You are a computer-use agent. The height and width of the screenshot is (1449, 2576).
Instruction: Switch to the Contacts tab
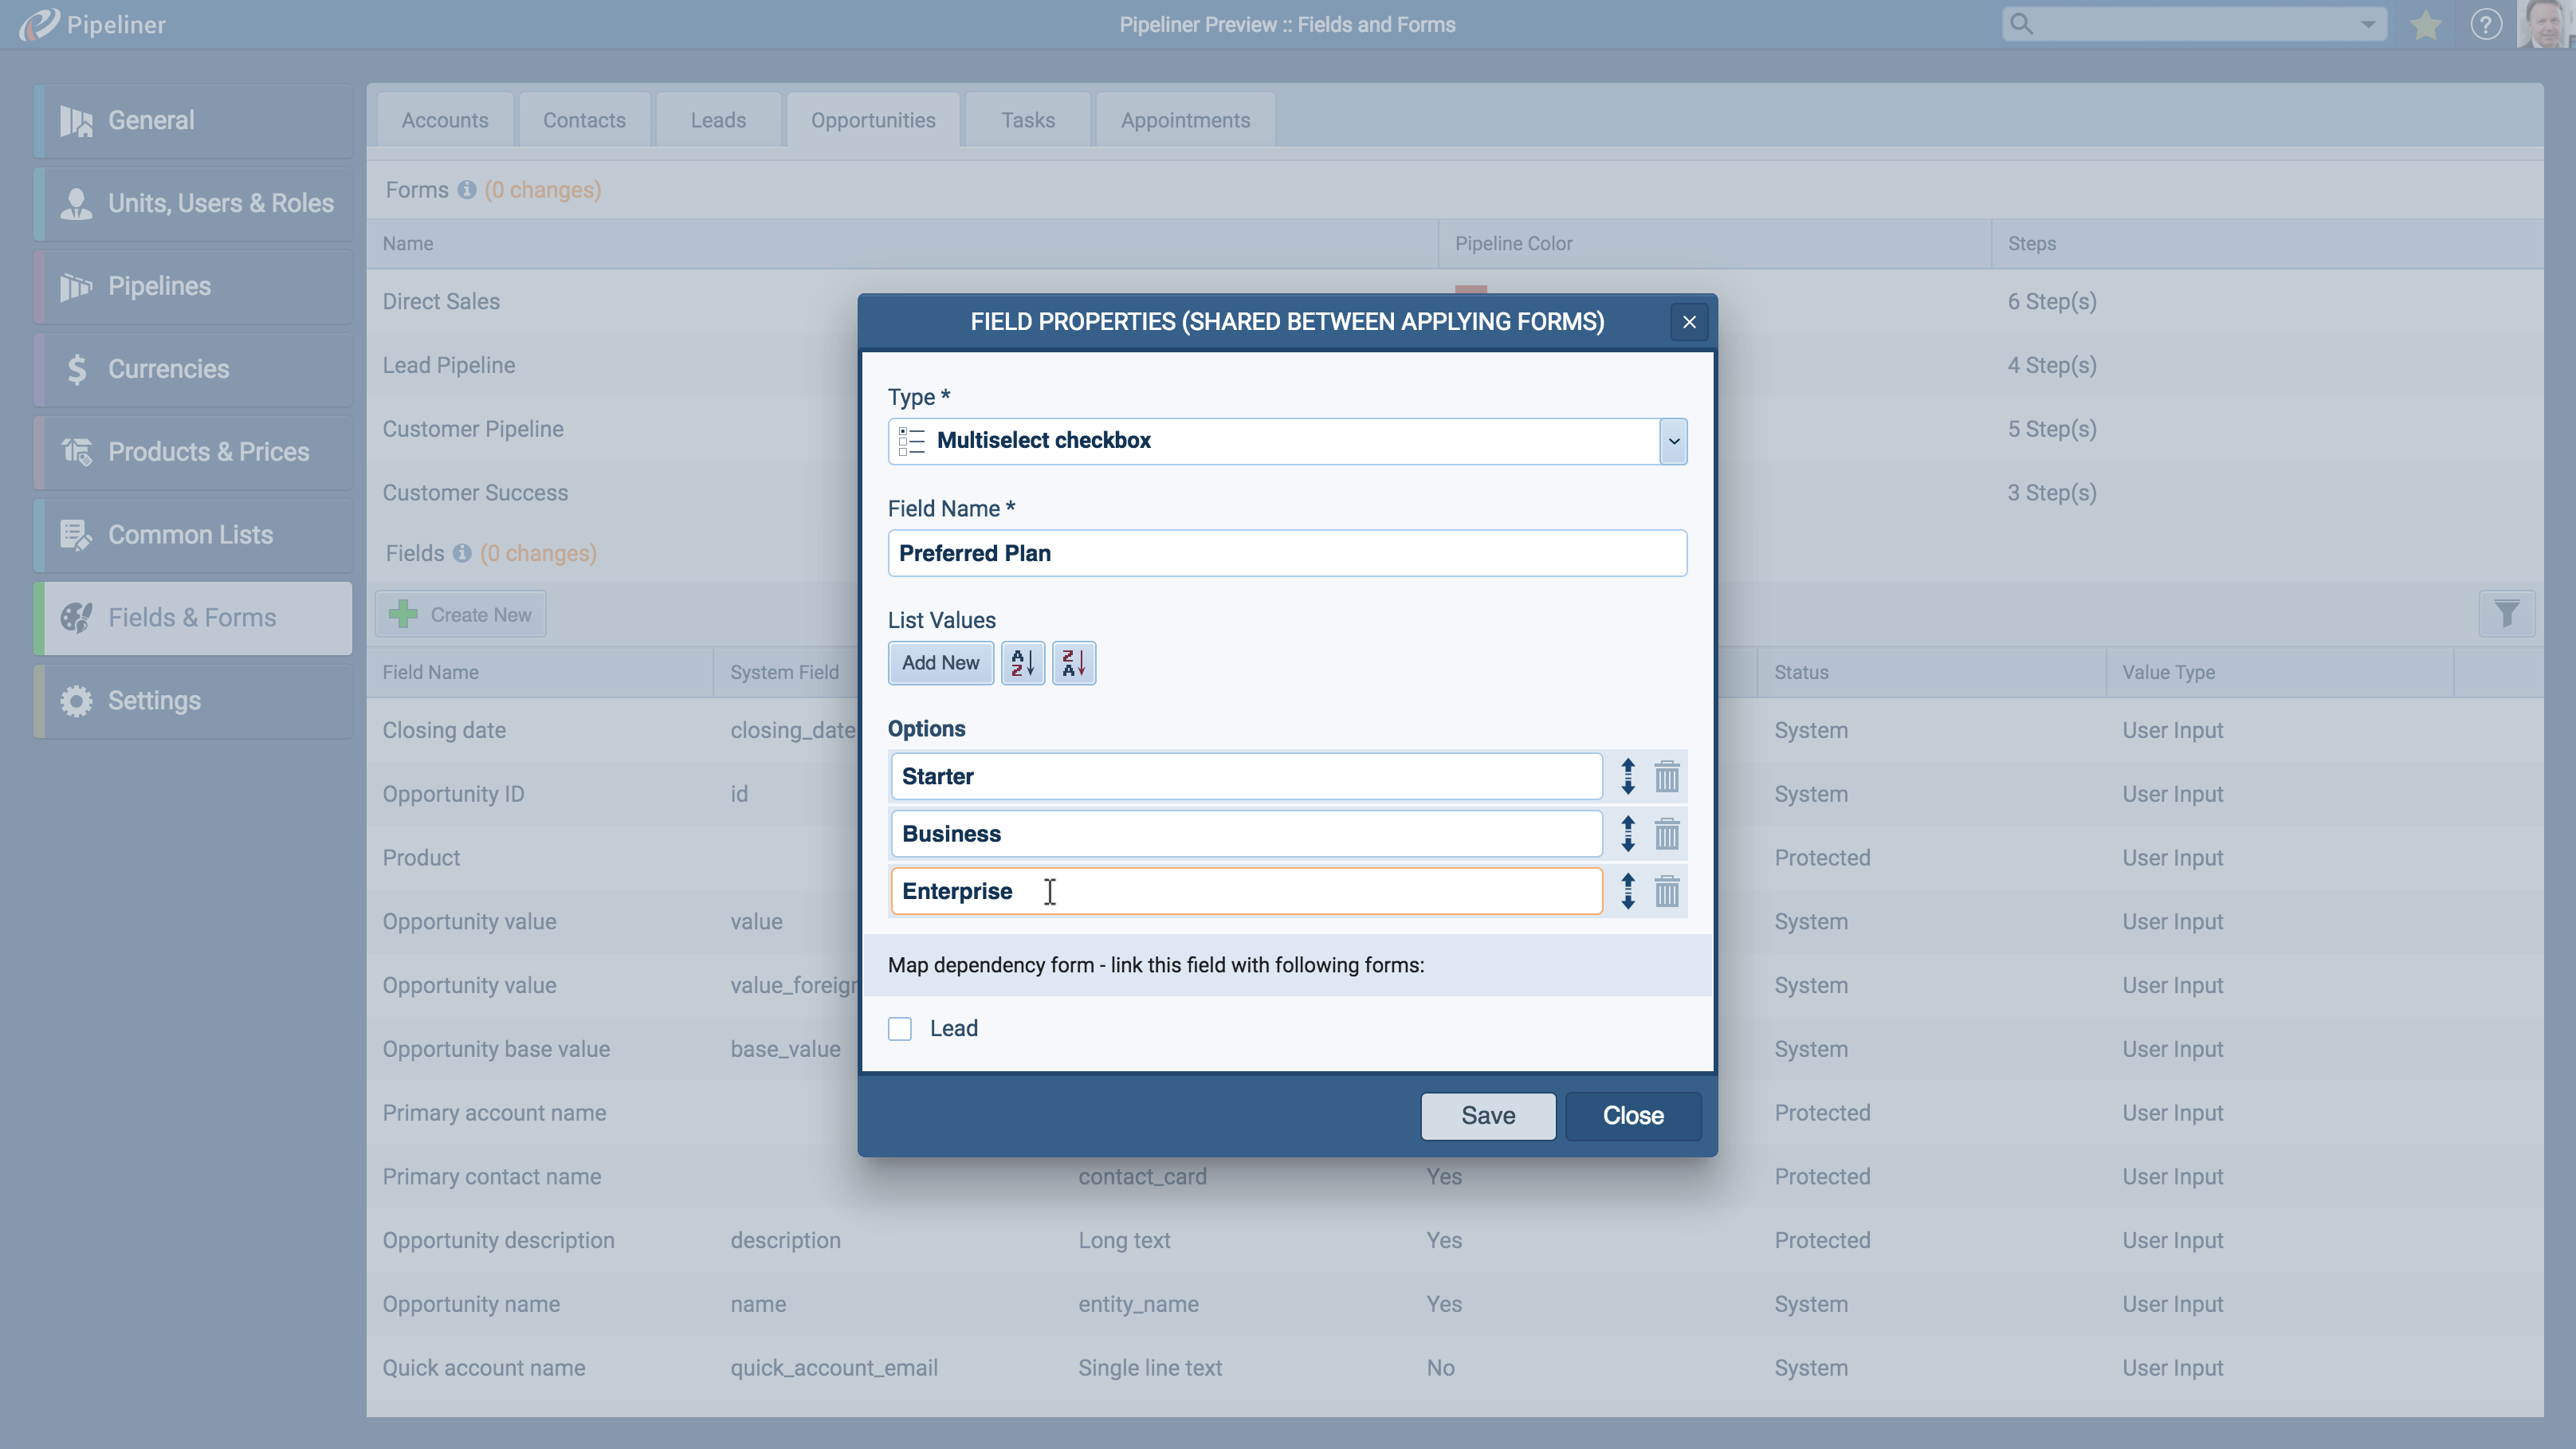584,120
